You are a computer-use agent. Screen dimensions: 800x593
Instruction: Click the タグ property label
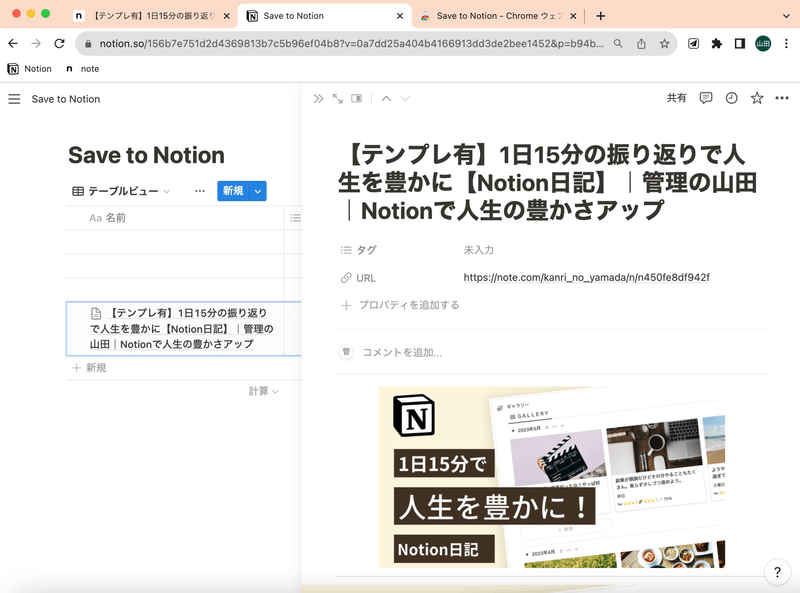pos(359,250)
